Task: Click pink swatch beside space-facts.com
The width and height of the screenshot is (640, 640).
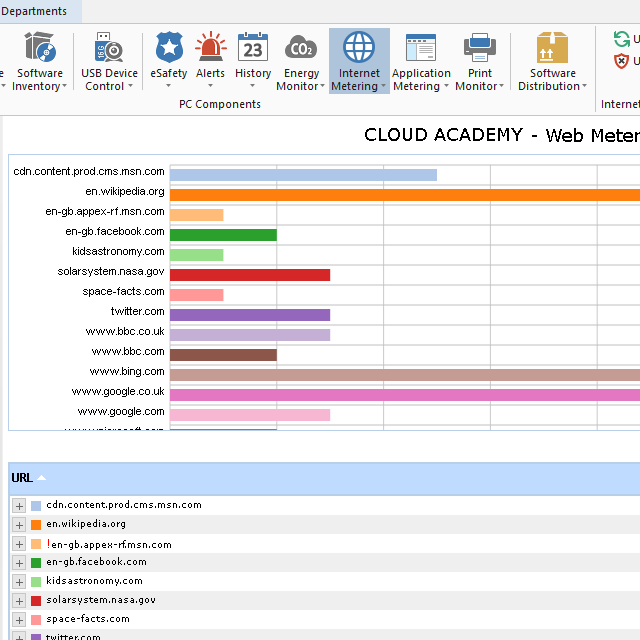Action: (36, 620)
